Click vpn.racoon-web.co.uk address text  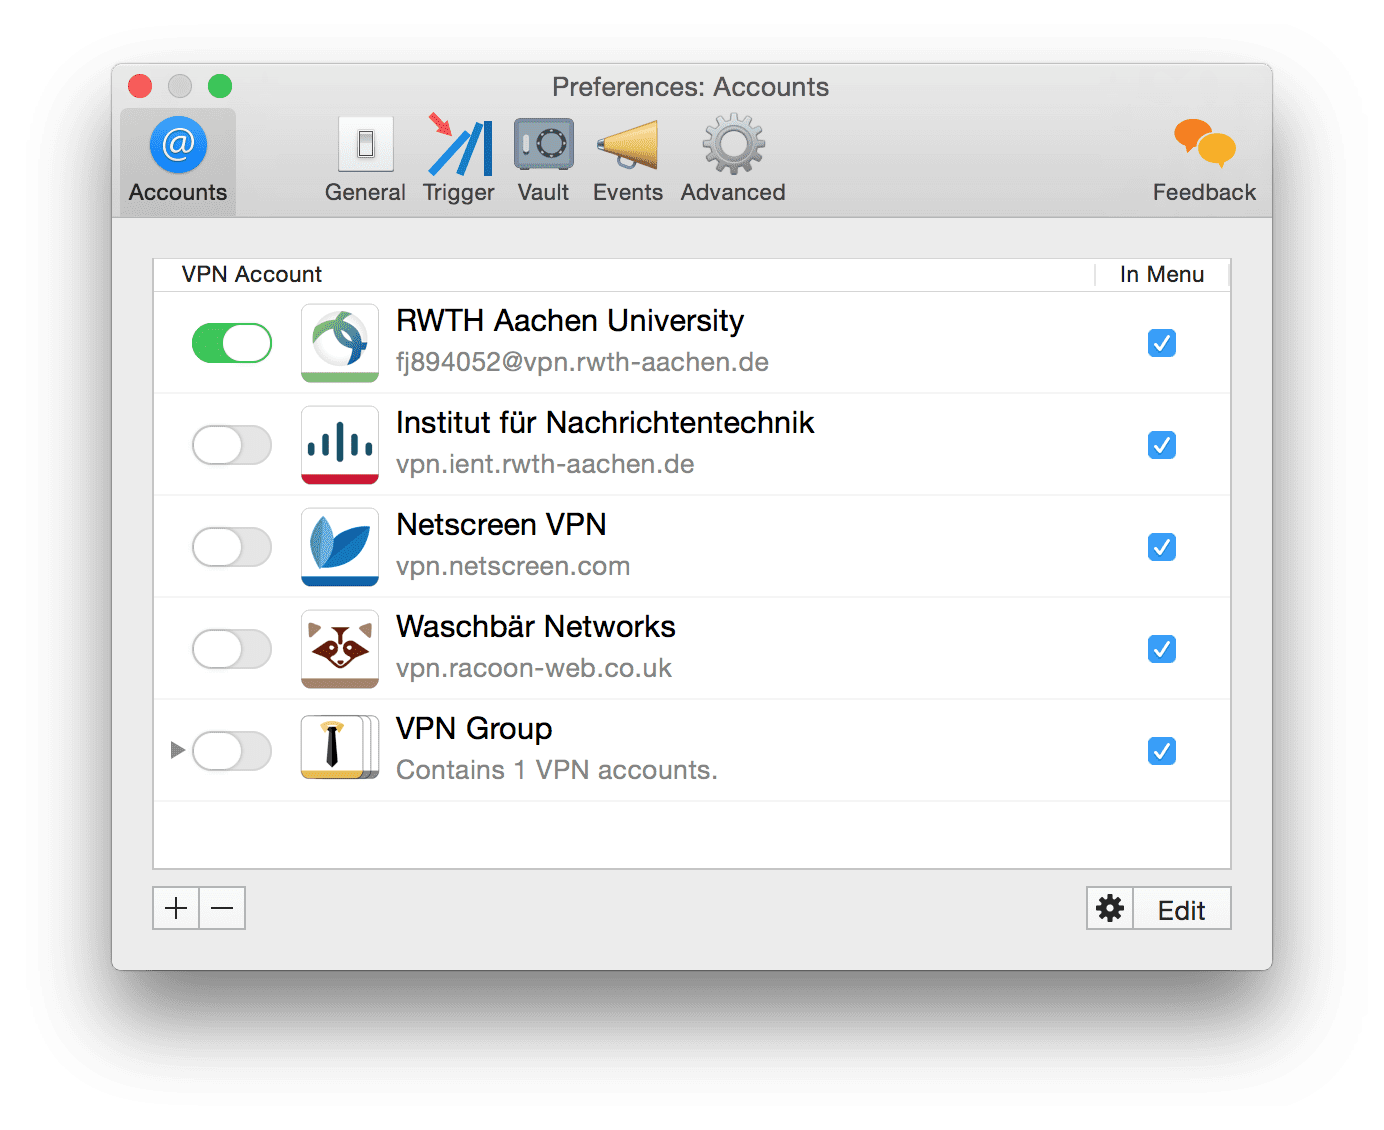[534, 668]
